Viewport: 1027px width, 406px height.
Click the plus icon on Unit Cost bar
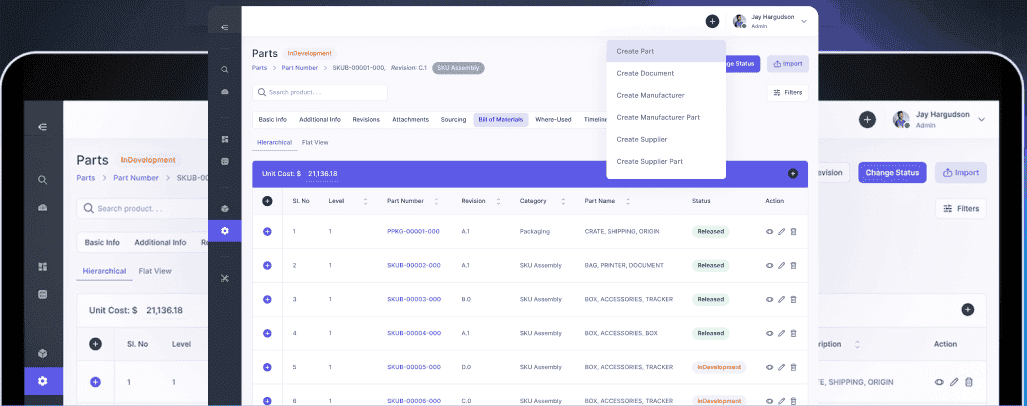point(793,173)
